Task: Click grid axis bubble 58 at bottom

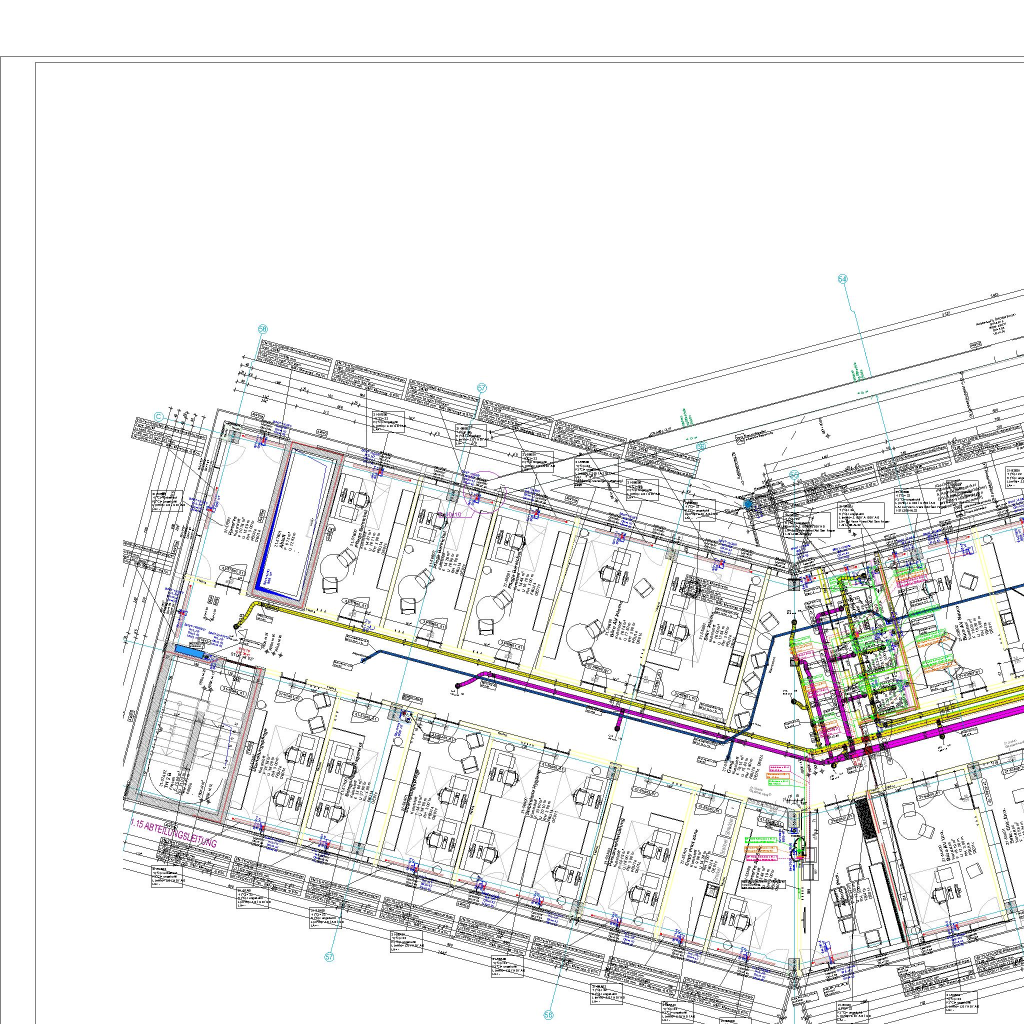Action: point(548,1015)
